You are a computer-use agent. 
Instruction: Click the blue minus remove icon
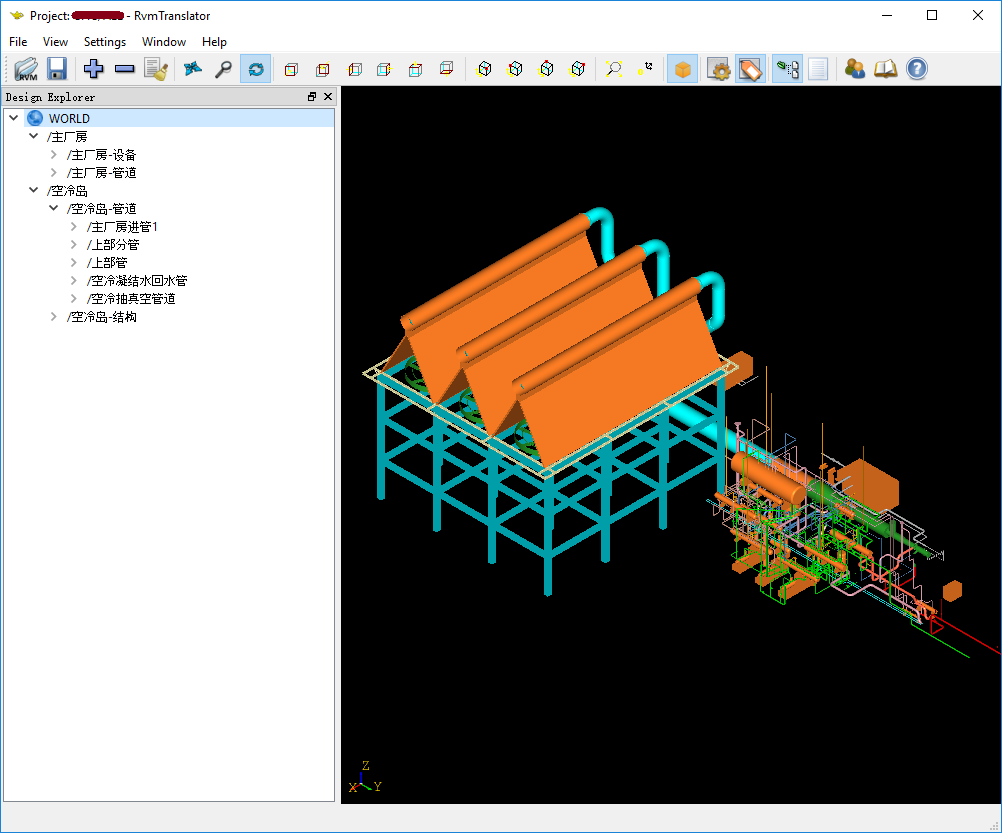pyautogui.click(x=125, y=69)
